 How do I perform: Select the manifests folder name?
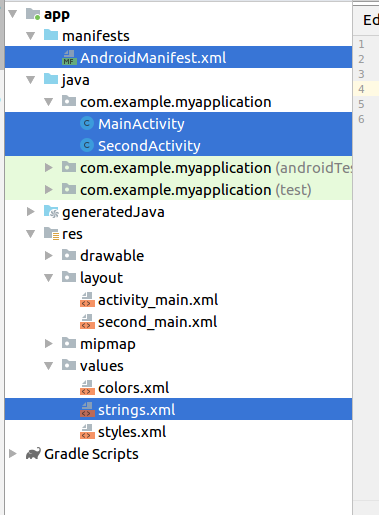(x=96, y=36)
